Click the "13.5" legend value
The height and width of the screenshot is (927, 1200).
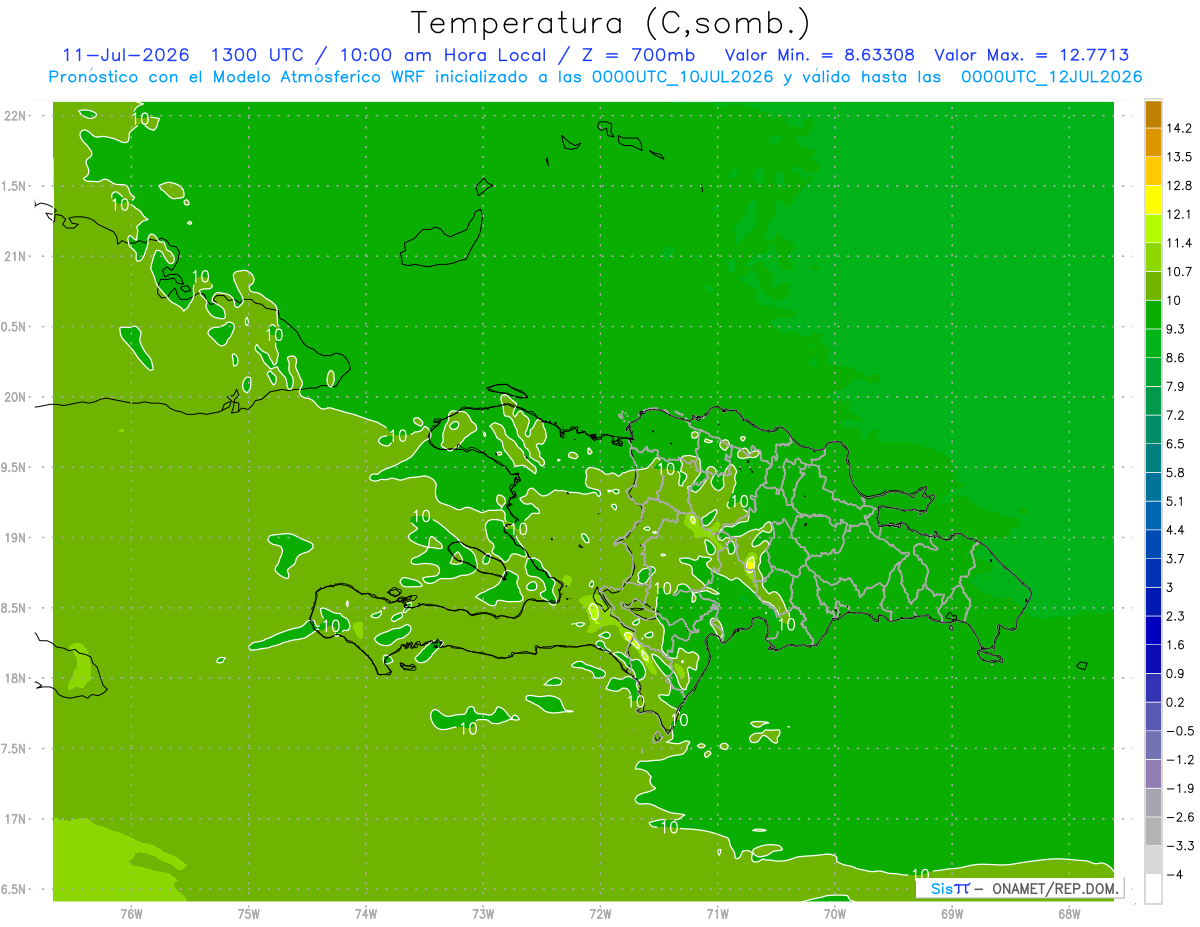pos(1178,157)
